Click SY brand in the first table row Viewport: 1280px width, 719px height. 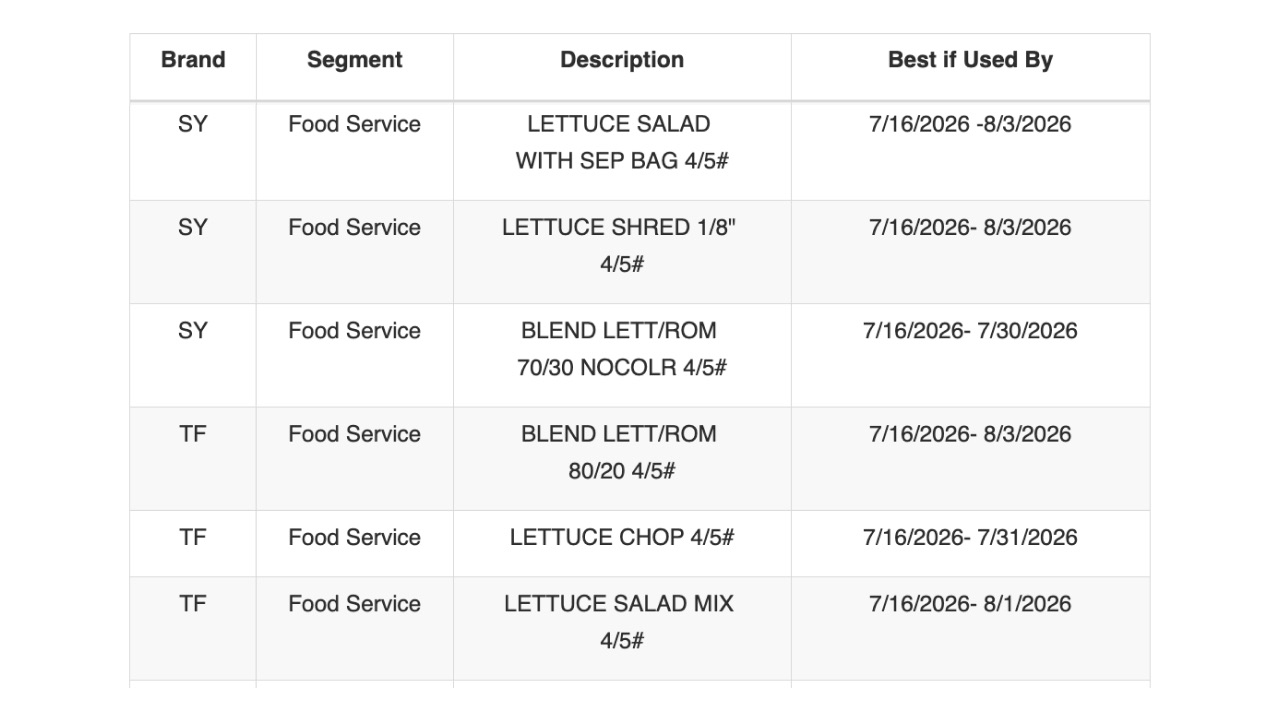click(193, 124)
